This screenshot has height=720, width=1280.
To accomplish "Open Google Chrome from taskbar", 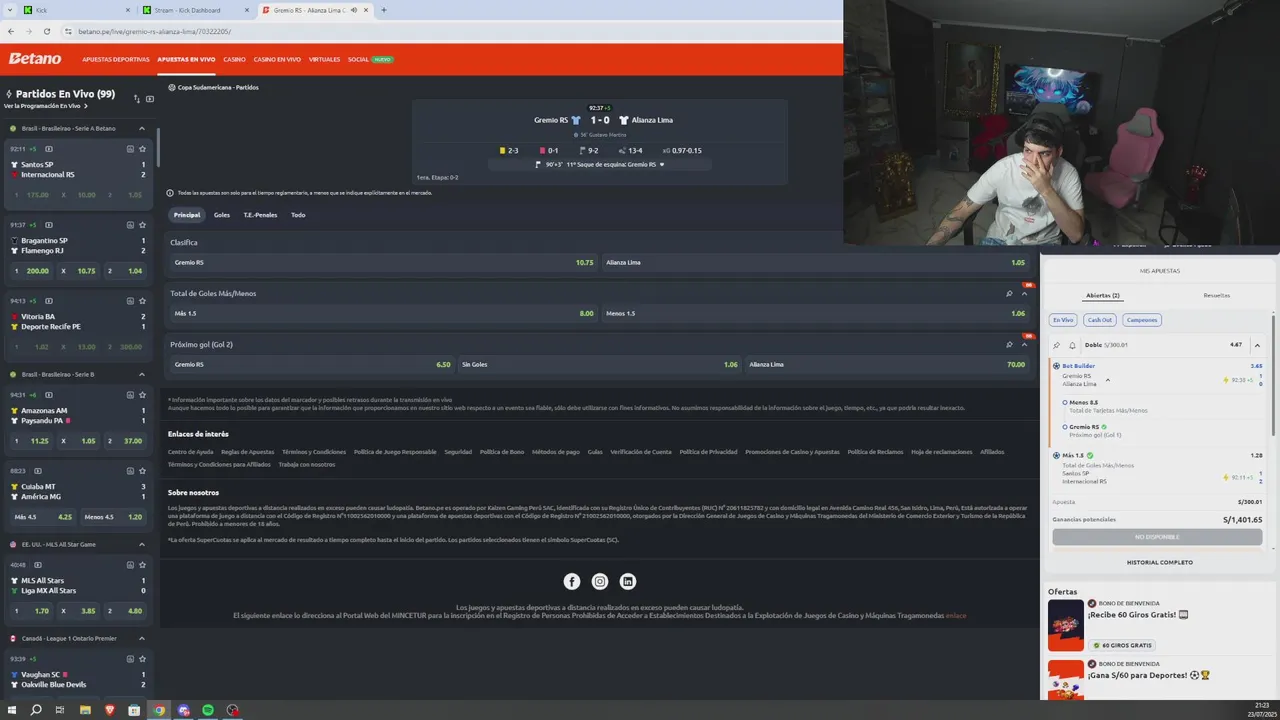I will (159, 710).
